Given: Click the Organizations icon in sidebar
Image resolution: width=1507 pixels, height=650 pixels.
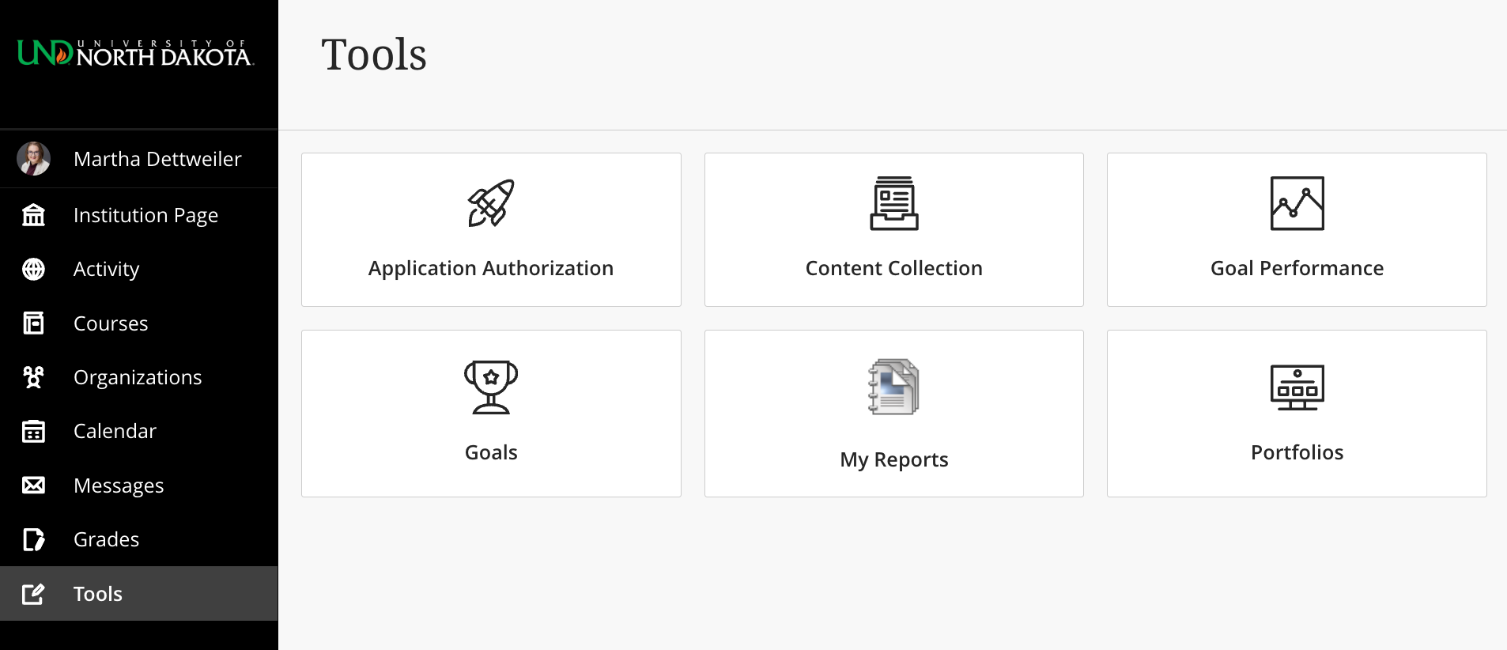Looking at the screenshot, I should (x=34, y=377).
